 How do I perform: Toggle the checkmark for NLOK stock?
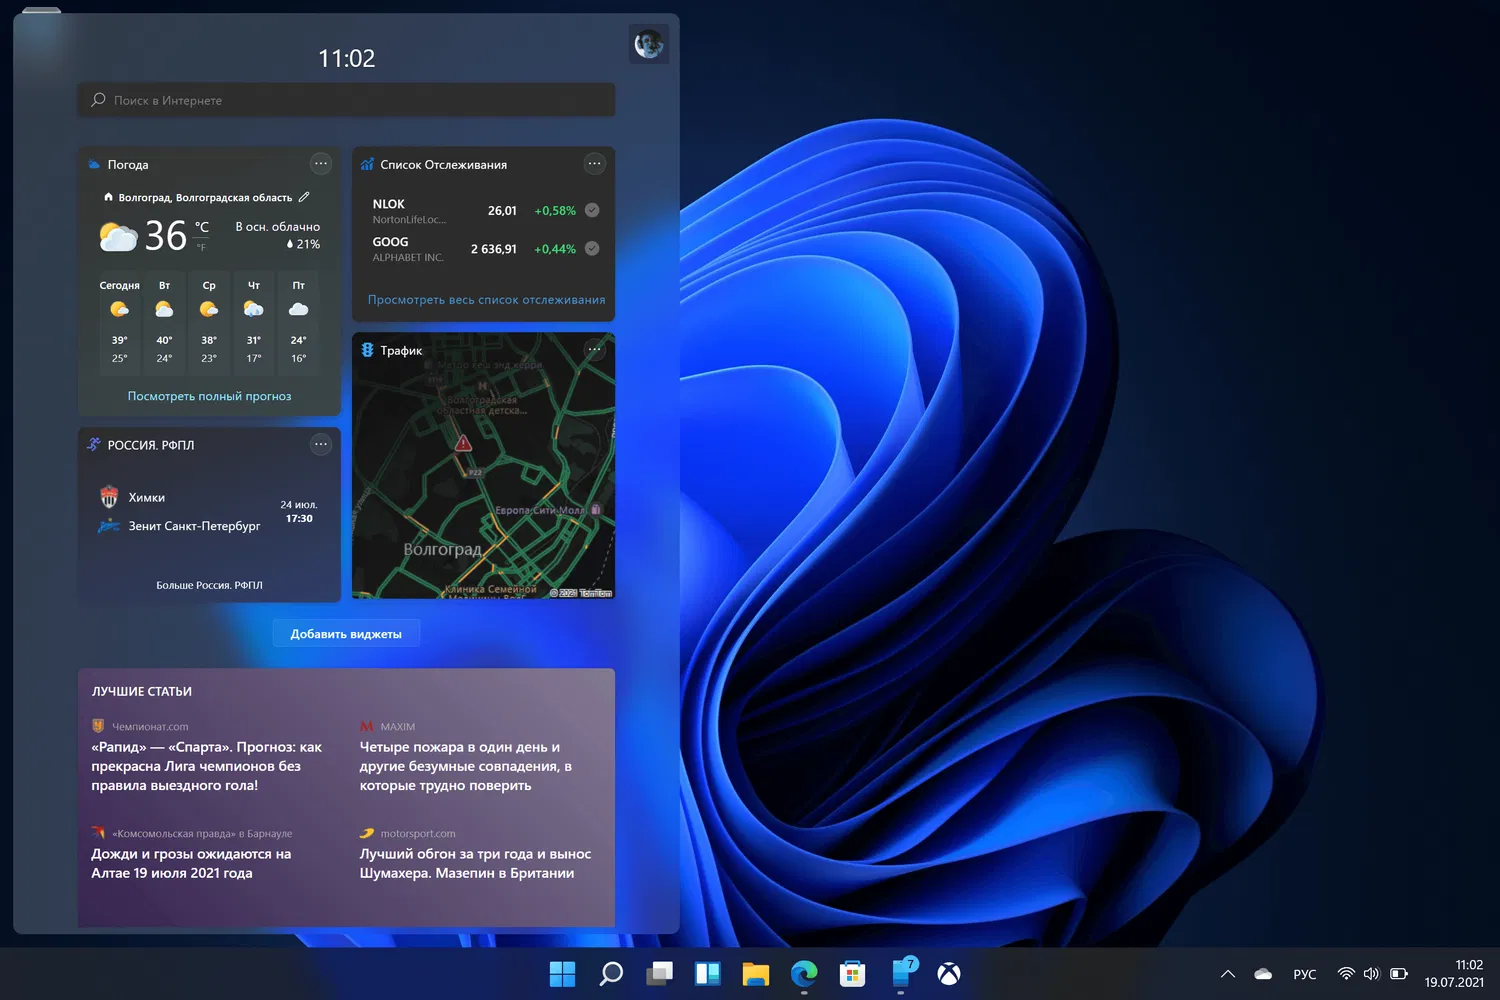pyautogui.click(x=592, y=210)
